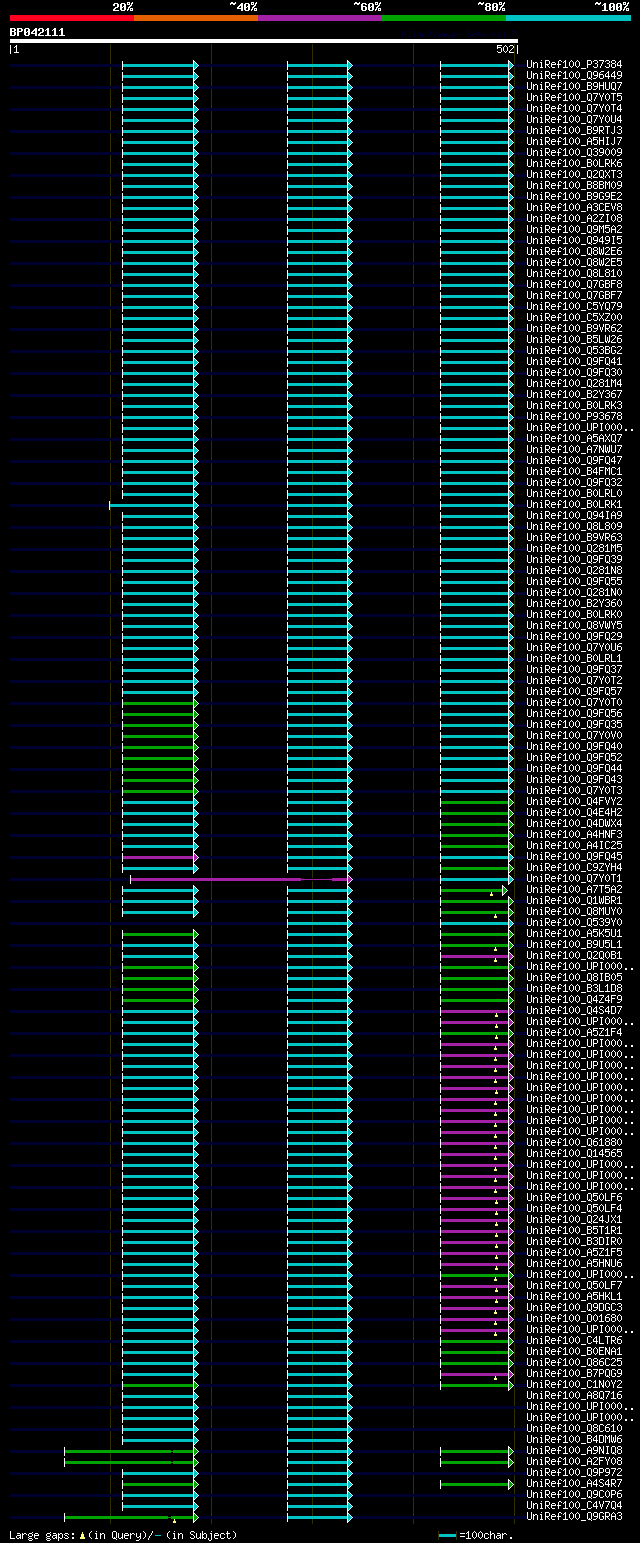Open the UniRef100_A9NIQ8 hit
The width and height of the screenshot is (640, 1543).
tap(574, 1450)
